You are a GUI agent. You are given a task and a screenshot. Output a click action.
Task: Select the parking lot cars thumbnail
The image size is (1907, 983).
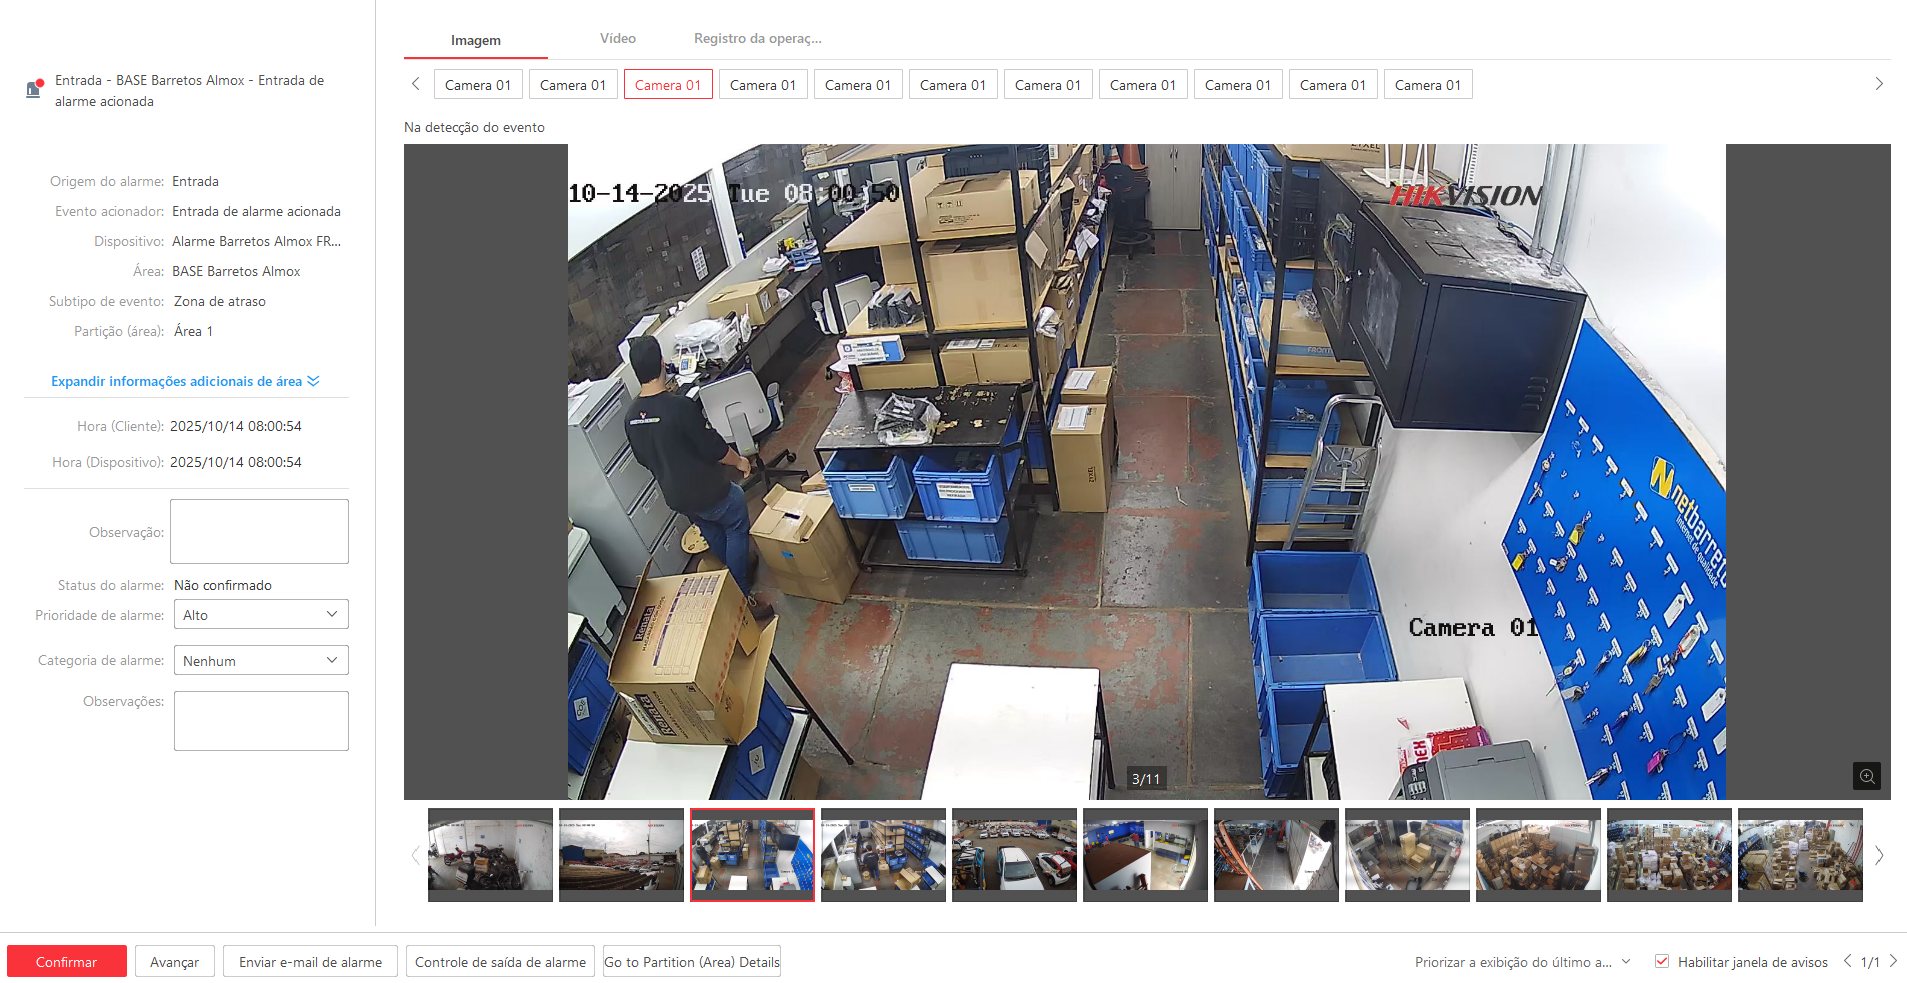pyautogui.click(x=1014, y=854)
